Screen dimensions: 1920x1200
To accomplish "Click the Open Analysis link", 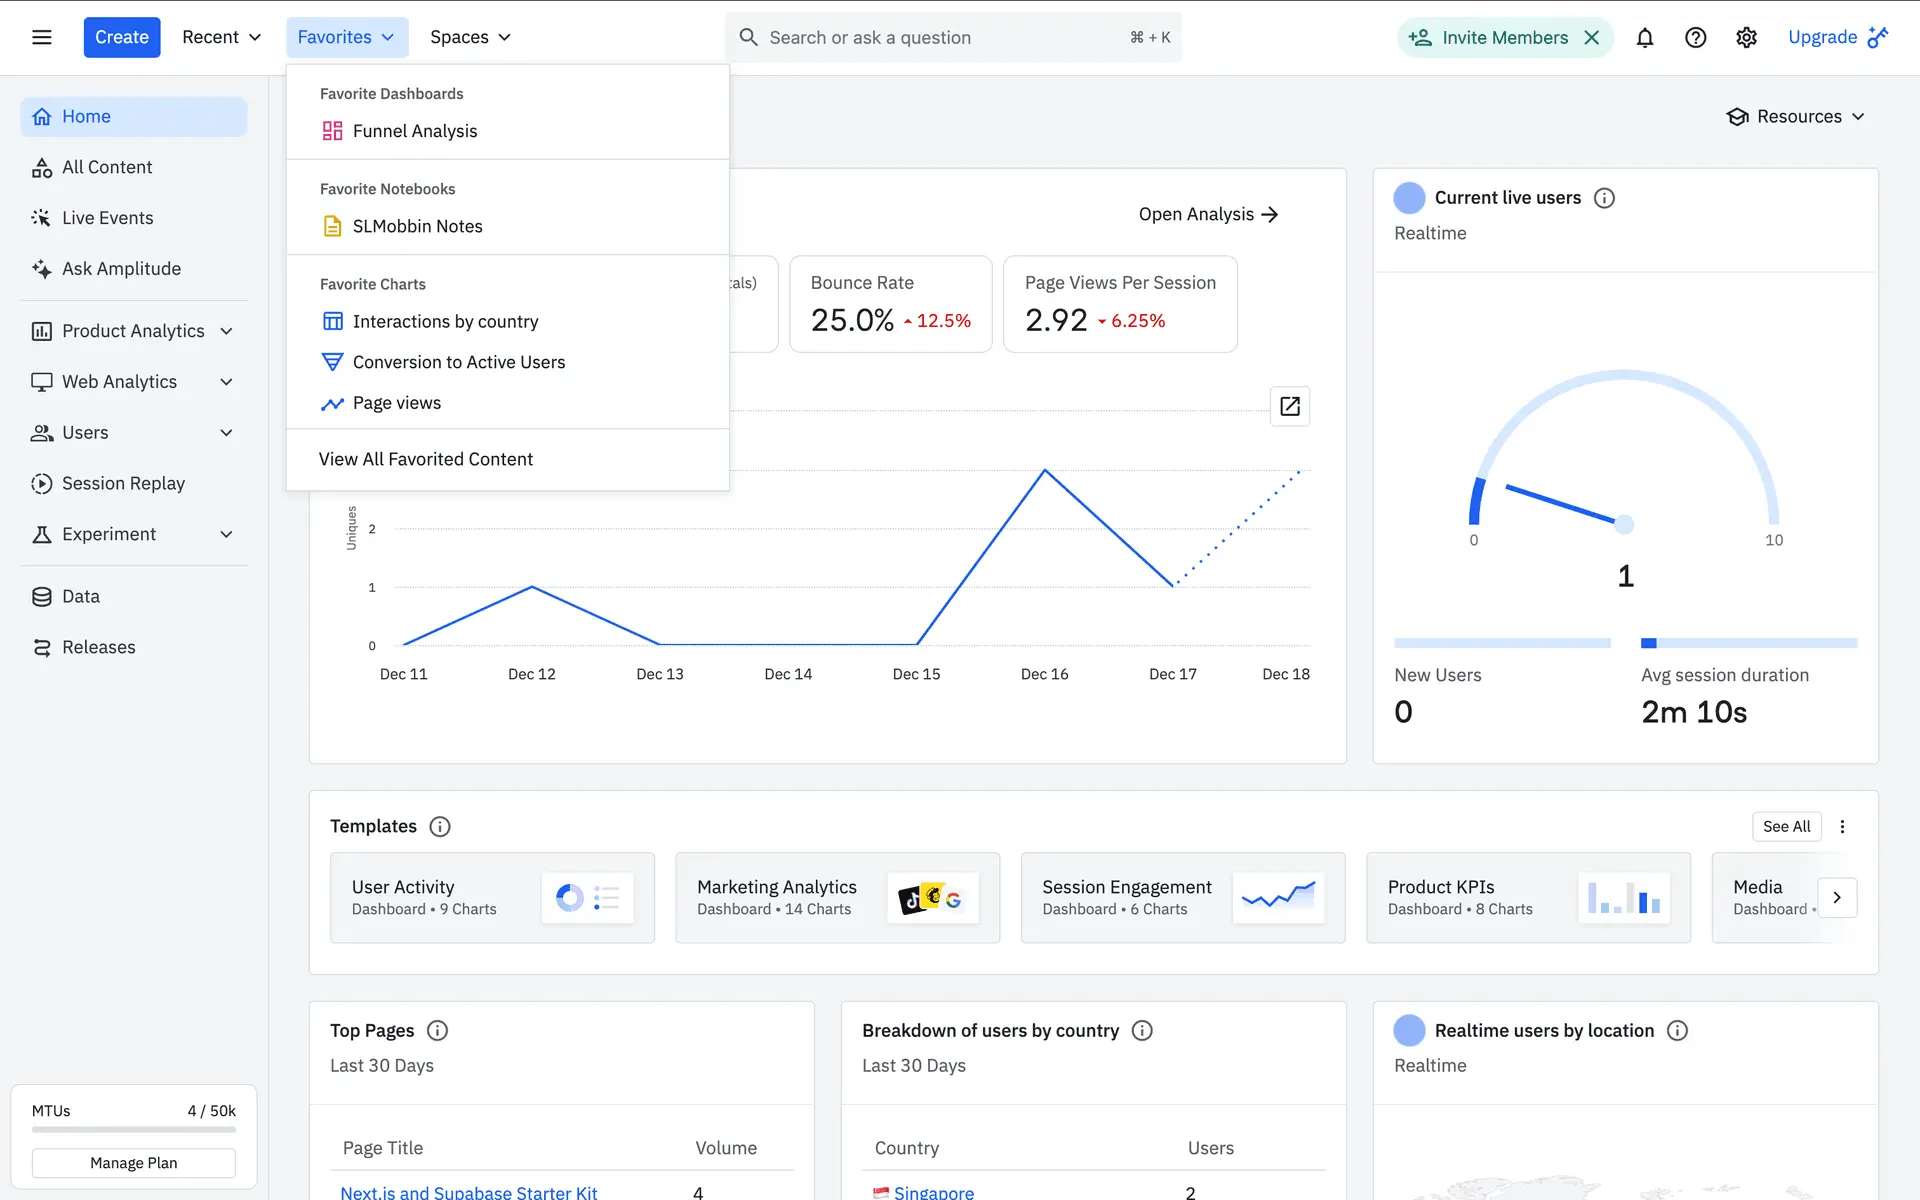I will pos(1208,214).
